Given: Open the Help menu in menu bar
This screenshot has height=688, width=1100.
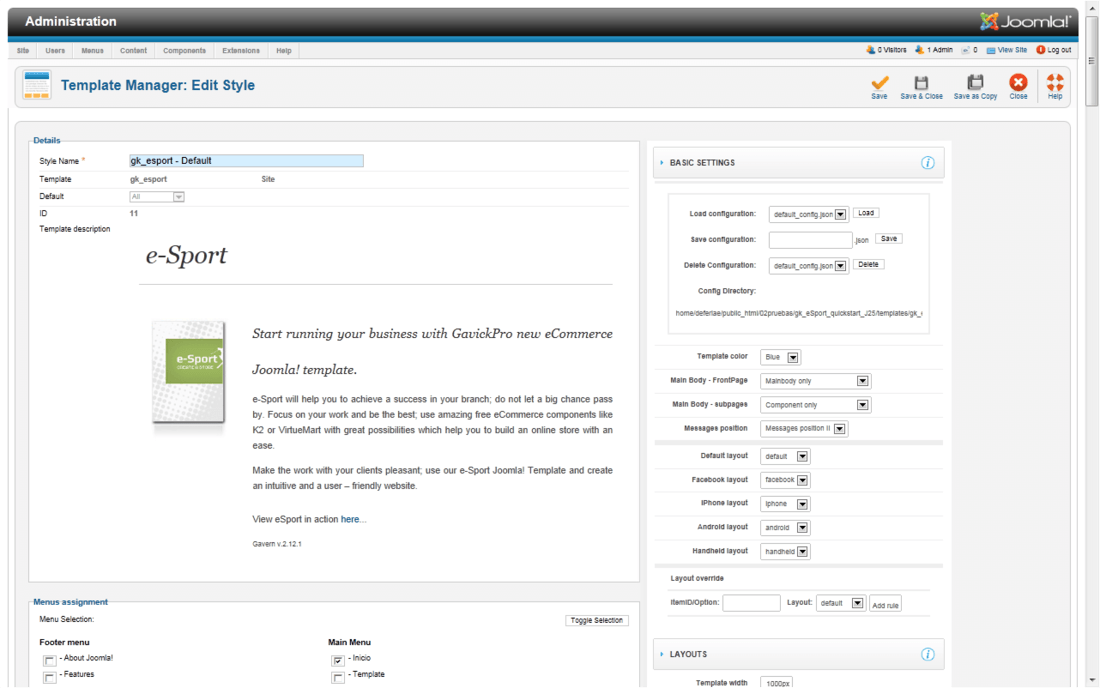Looking at the screenshot, I should [x=284, y=50].
